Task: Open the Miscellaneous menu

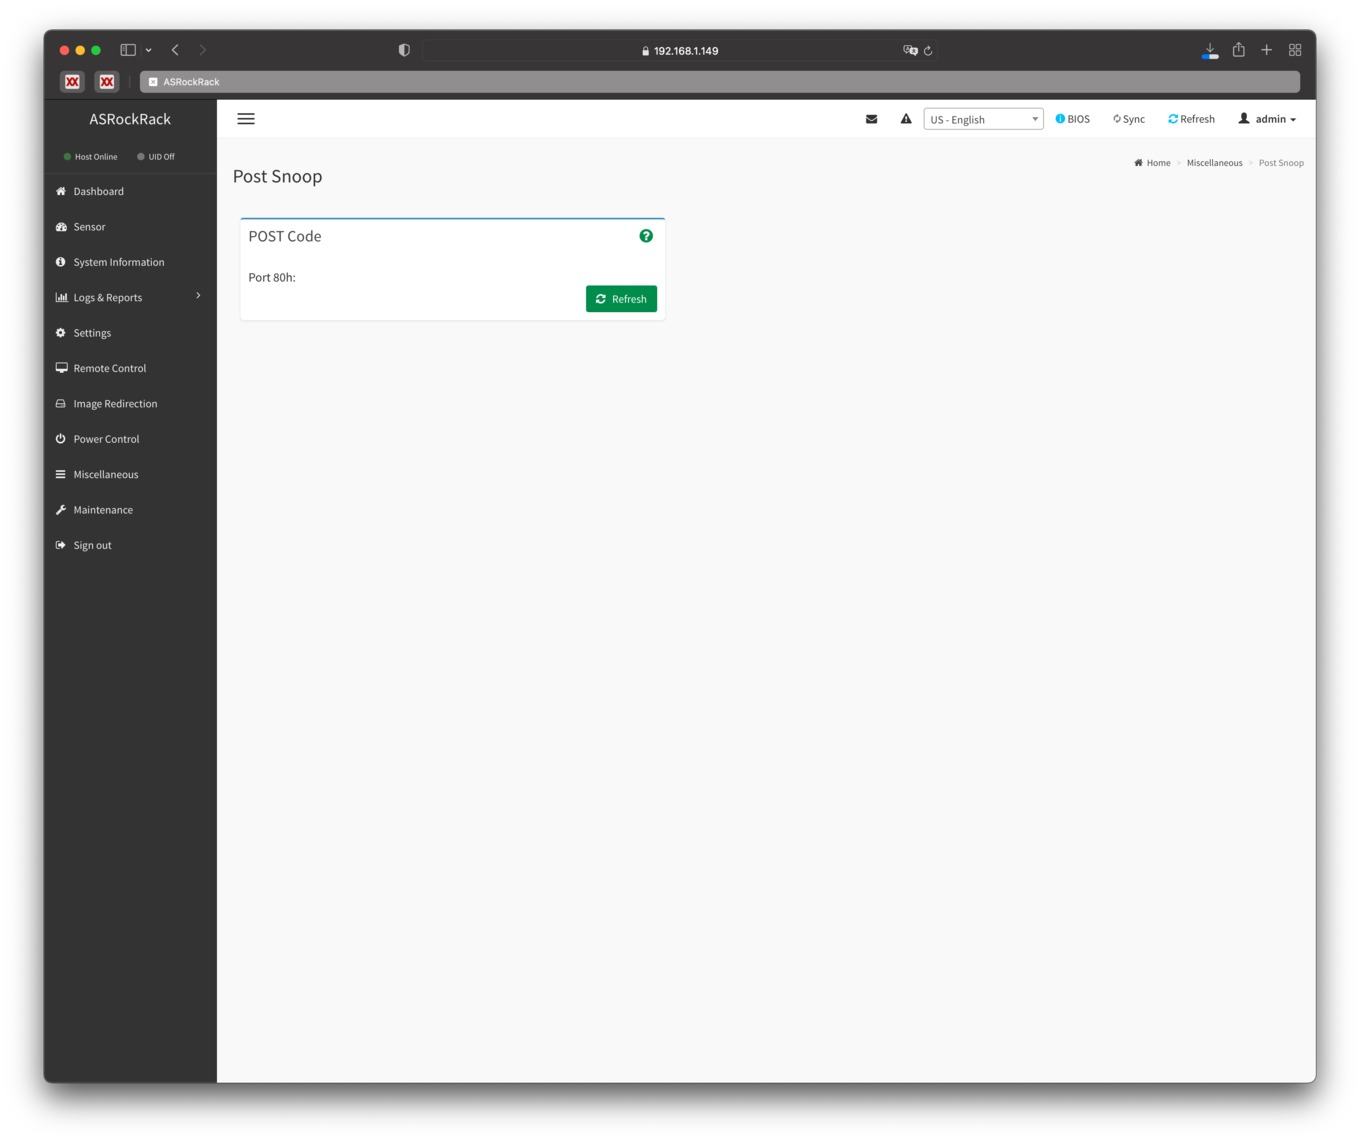Action: pyautogui.click(x=105, y=475)
